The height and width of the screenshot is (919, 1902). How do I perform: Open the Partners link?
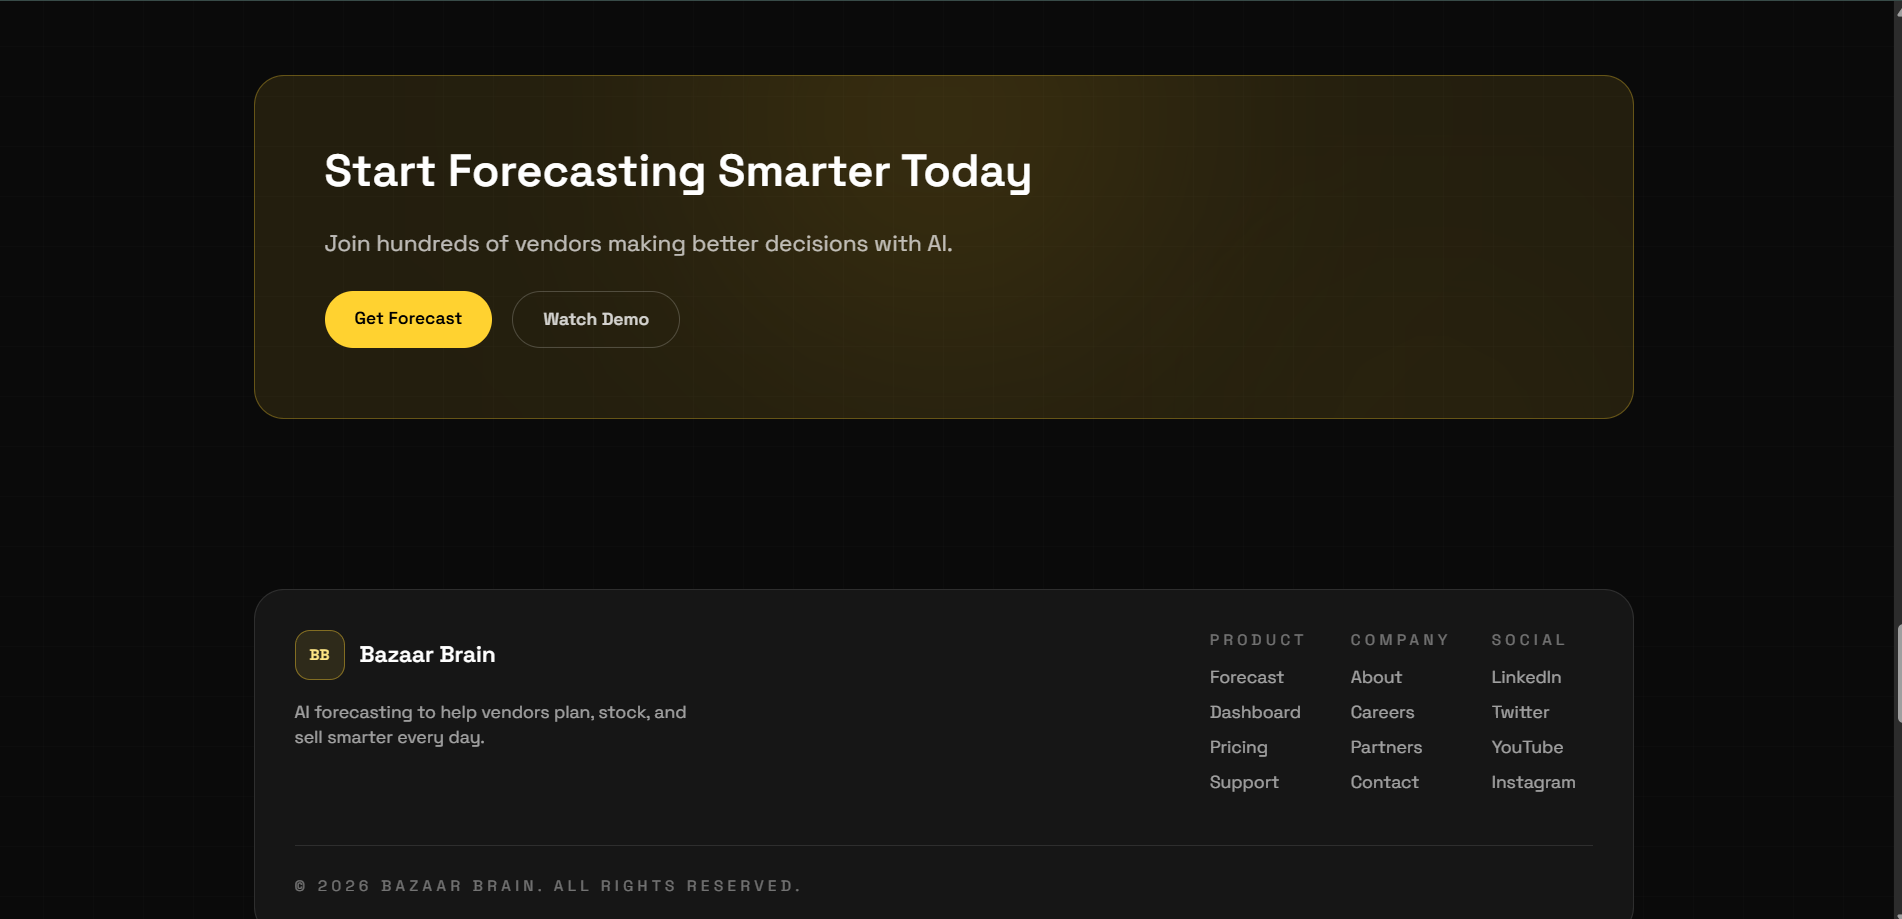pyautogui.click(x=1386, y=747)
